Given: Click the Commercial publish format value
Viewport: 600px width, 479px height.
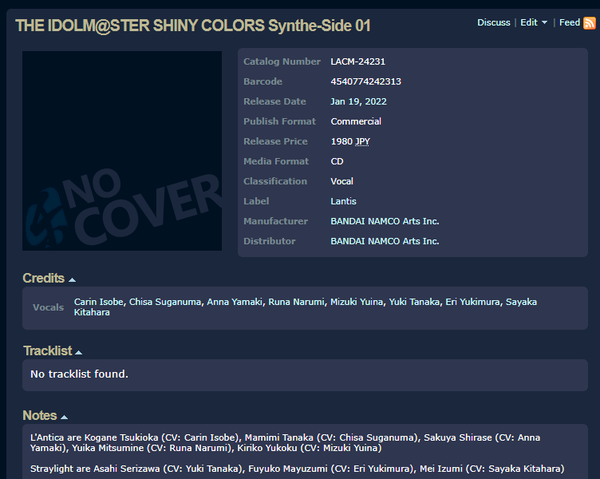Looking at the screenshot, I should coord(356,121).
